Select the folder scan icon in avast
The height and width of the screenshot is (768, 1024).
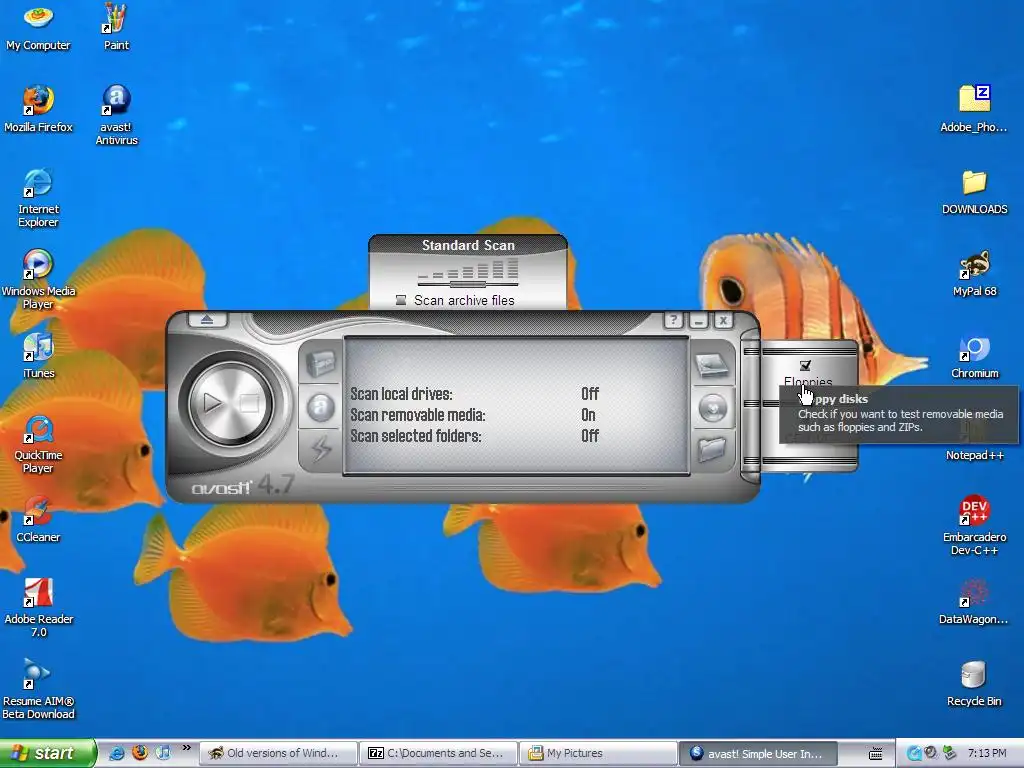tap(711, 449)
